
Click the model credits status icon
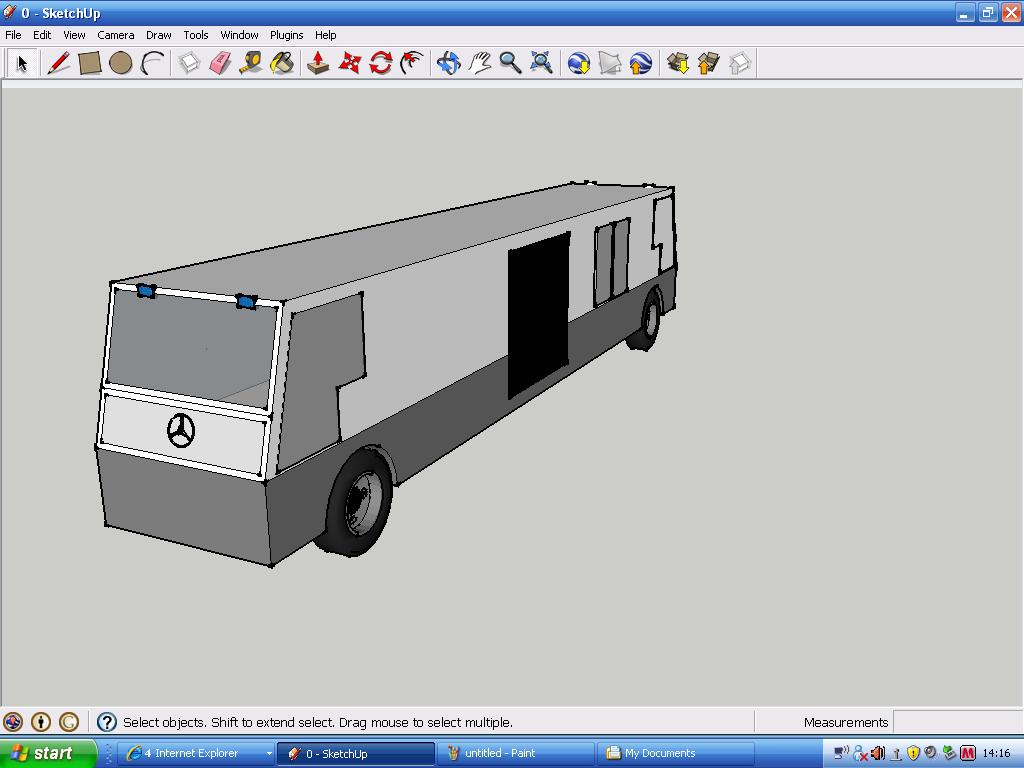click(x=40, y=722)
